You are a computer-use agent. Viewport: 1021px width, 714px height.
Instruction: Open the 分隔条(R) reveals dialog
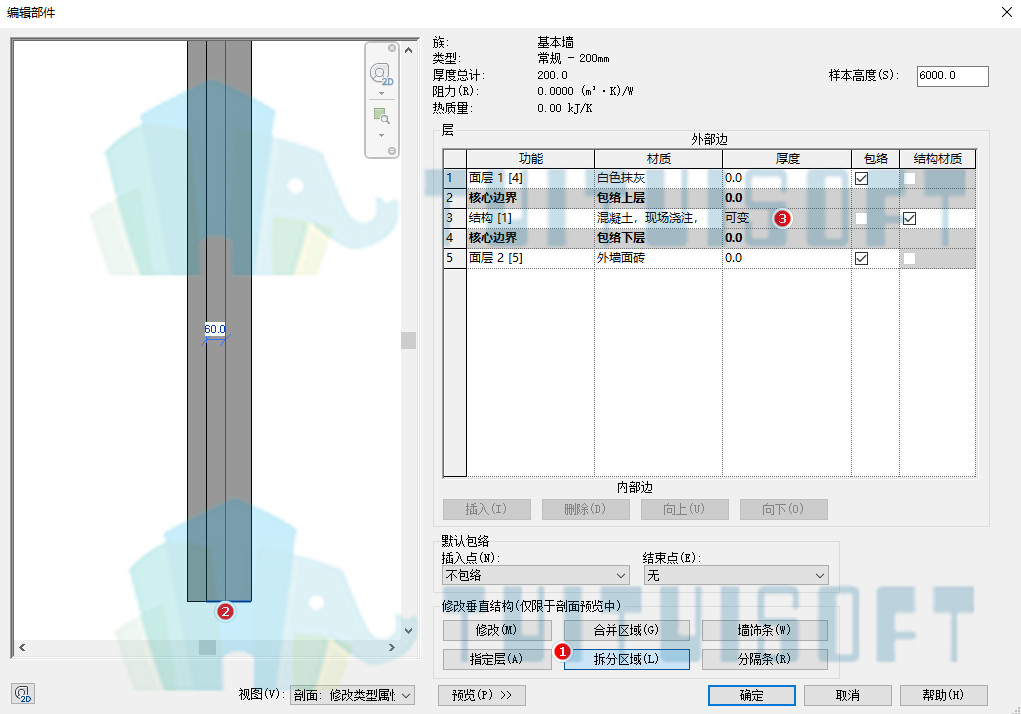(764, 659)
